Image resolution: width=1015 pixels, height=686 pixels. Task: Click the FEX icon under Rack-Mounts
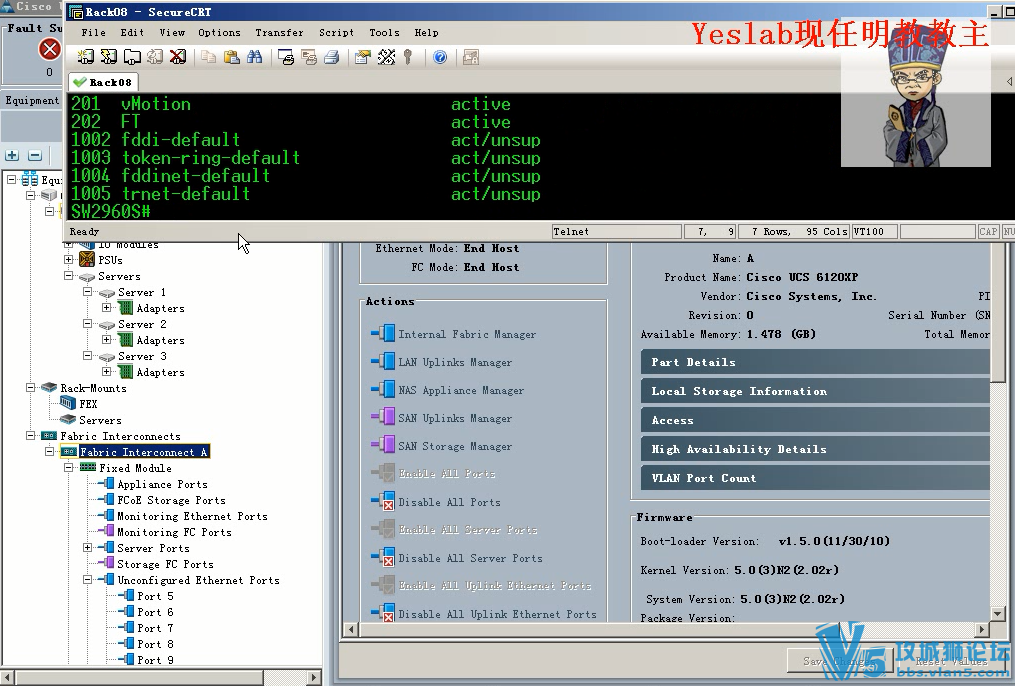(68, 403)
